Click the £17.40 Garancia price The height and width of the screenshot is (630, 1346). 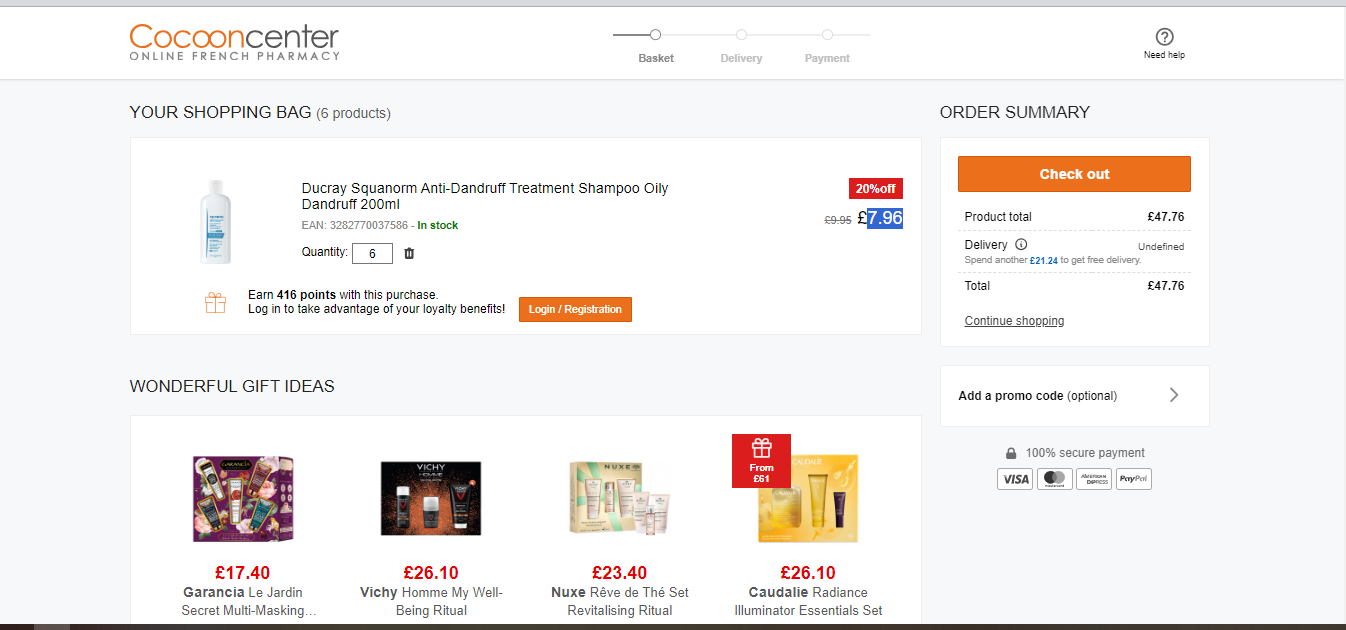[x=242, y=573]
